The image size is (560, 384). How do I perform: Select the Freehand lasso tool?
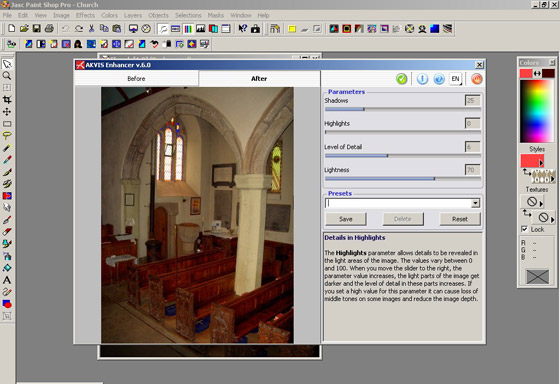point(7,136)
